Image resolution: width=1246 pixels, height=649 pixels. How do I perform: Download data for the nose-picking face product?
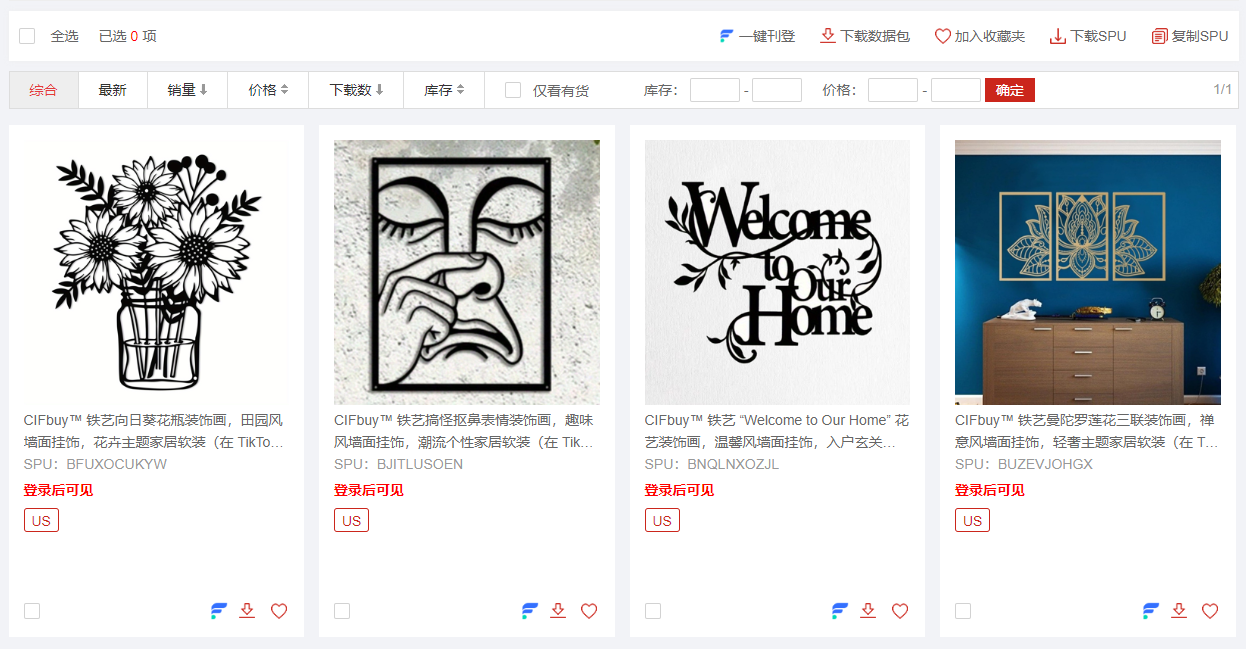[x=558, y=611]
